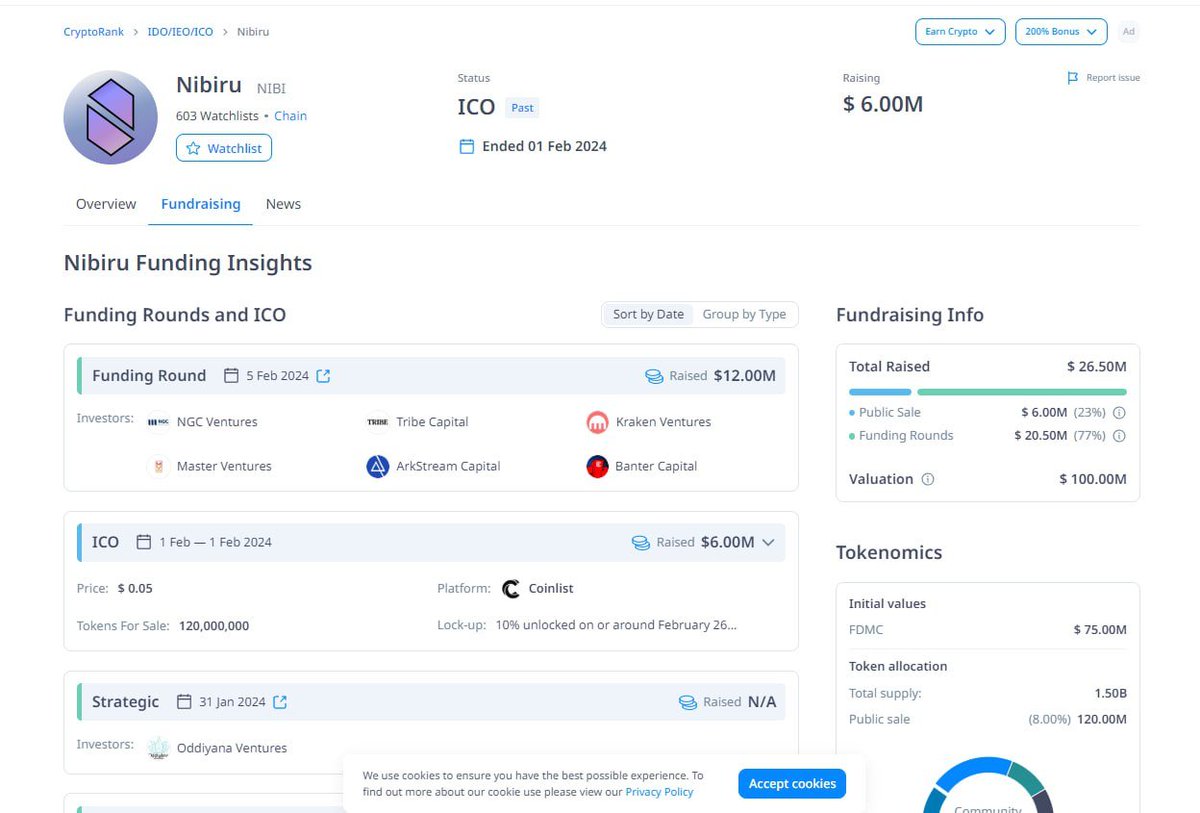Image resolution: width=1200 pixels, height=813 pixels.
Task: Click the Total supply 1.50B value
Action: pos(1110,693)
